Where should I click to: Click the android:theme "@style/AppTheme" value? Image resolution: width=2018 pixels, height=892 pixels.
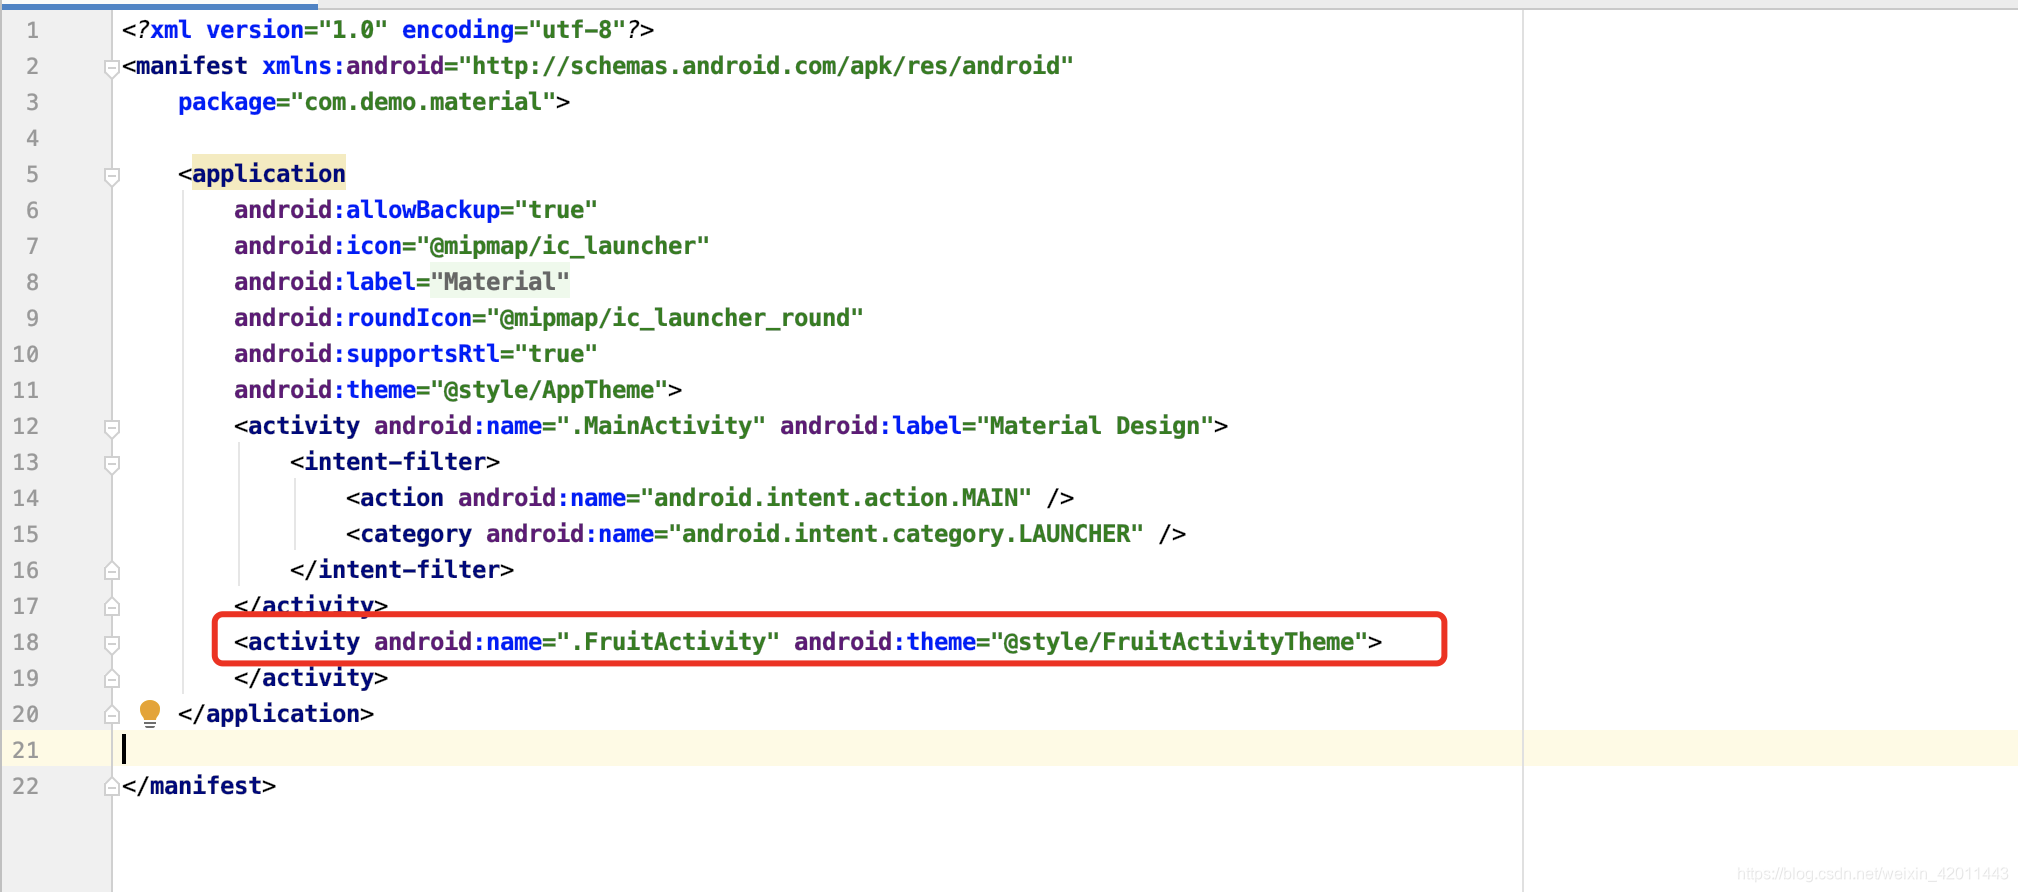pyautogui.click(x=548, y=390)
